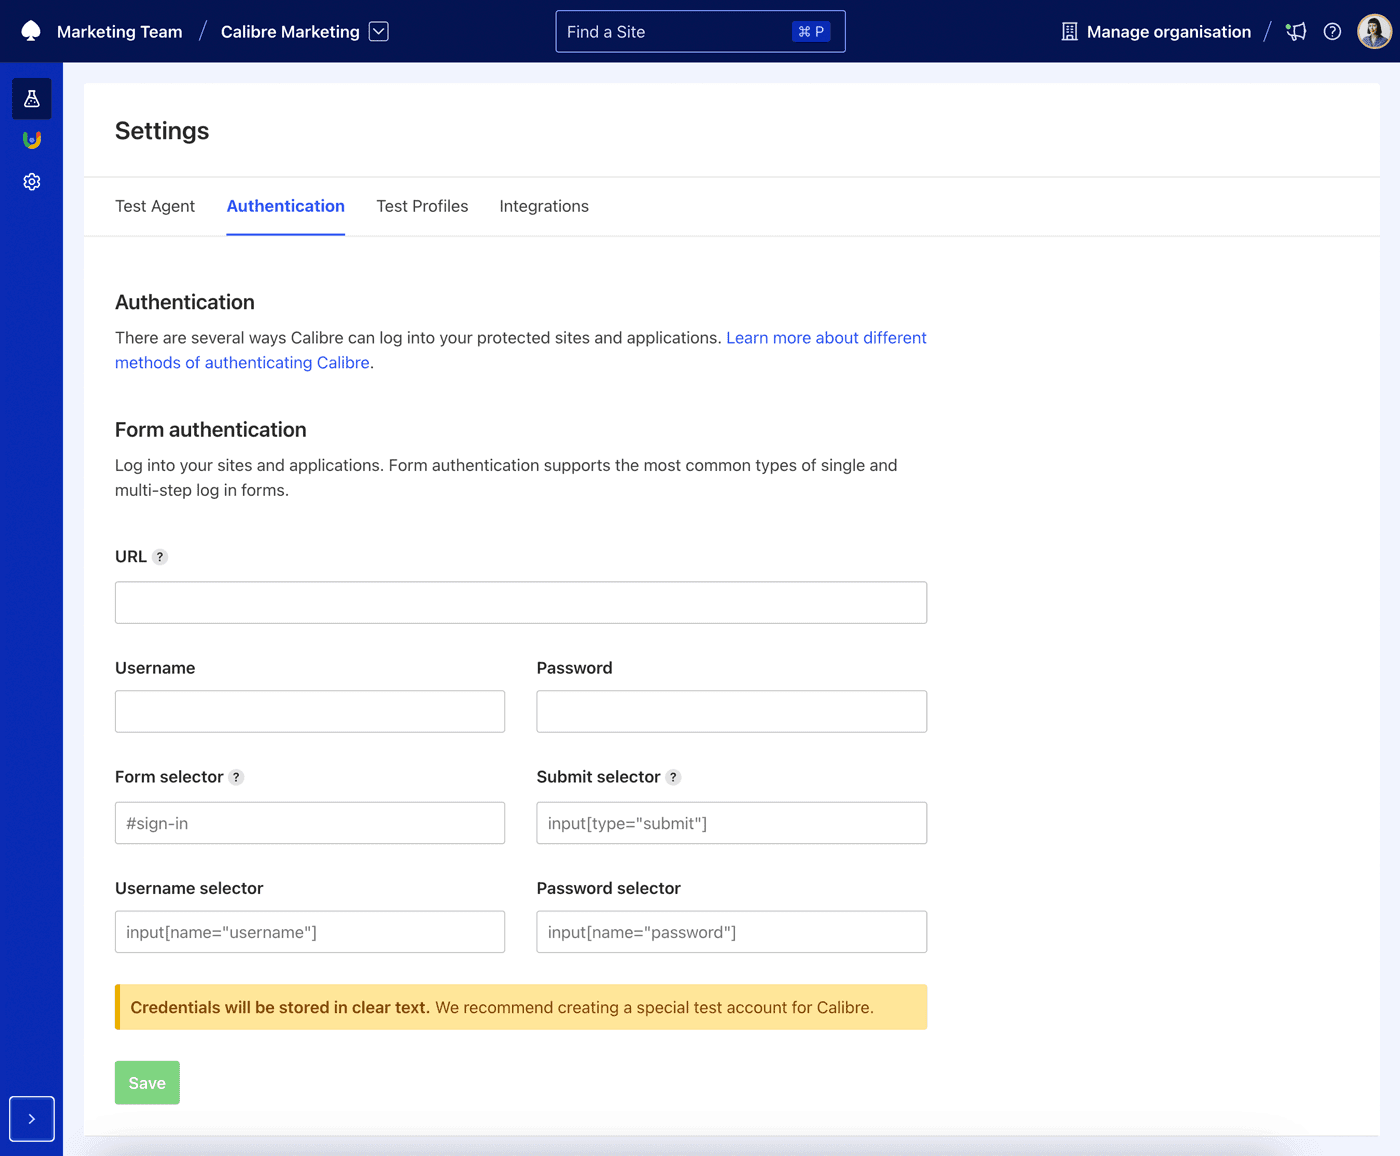Open announcements via the megaphone icon
The width and height of the screenshot is (1400, 1156).
[1296, 31]
